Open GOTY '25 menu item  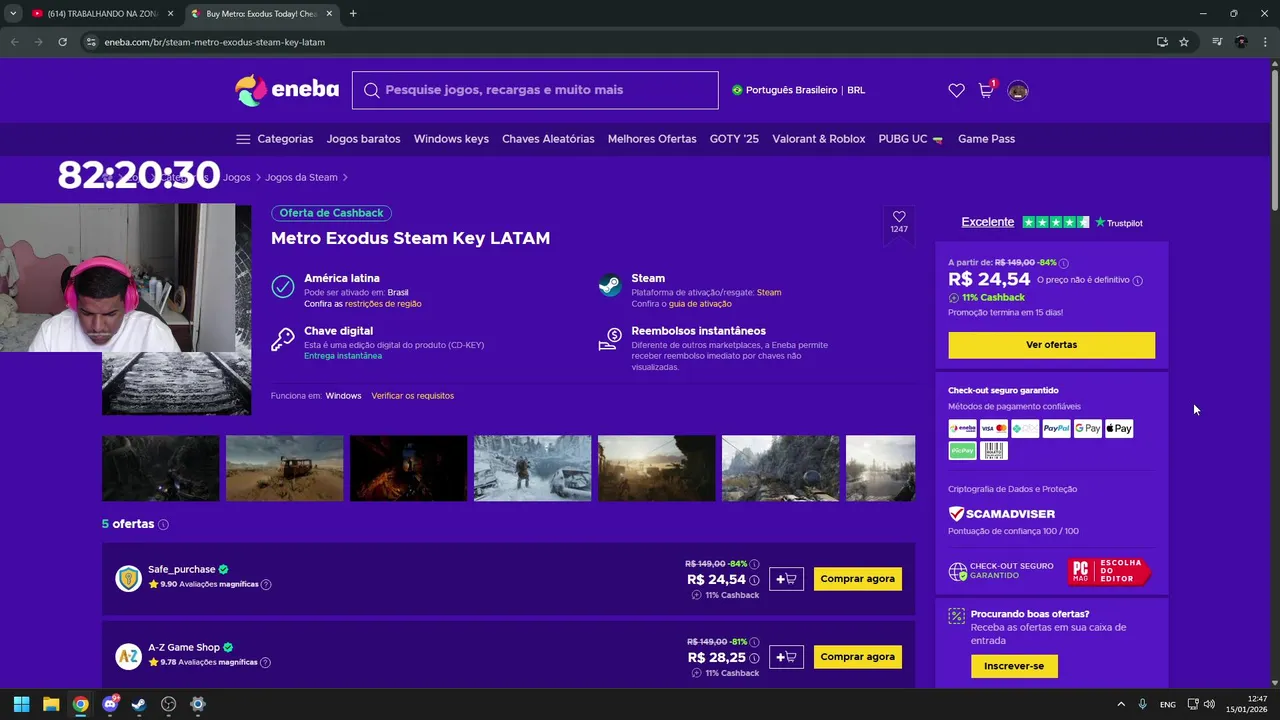[734, 139]
